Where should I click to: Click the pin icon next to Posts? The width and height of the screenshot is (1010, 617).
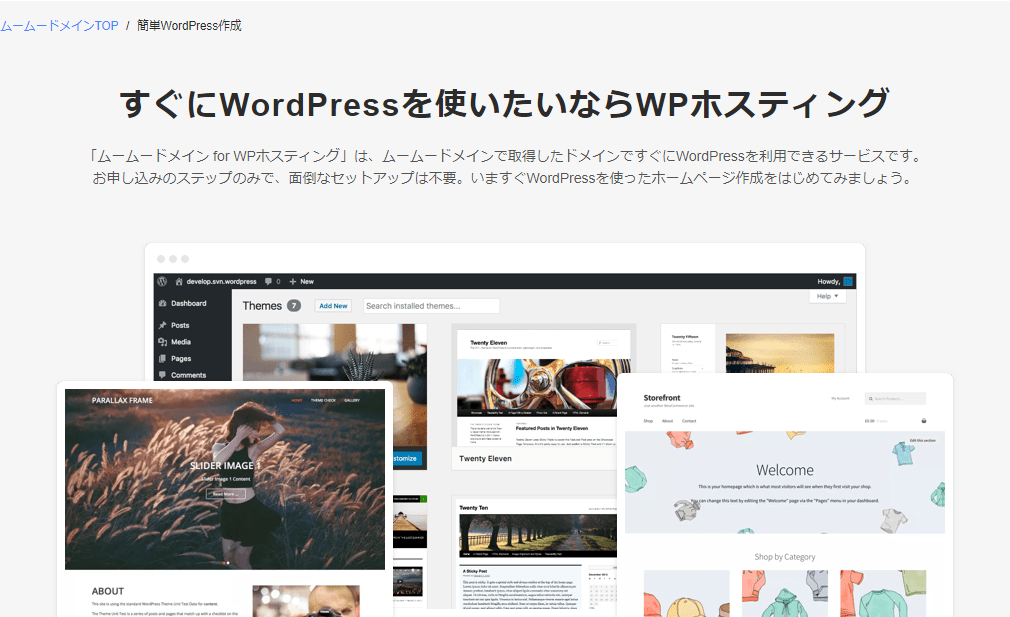[162, 325]
